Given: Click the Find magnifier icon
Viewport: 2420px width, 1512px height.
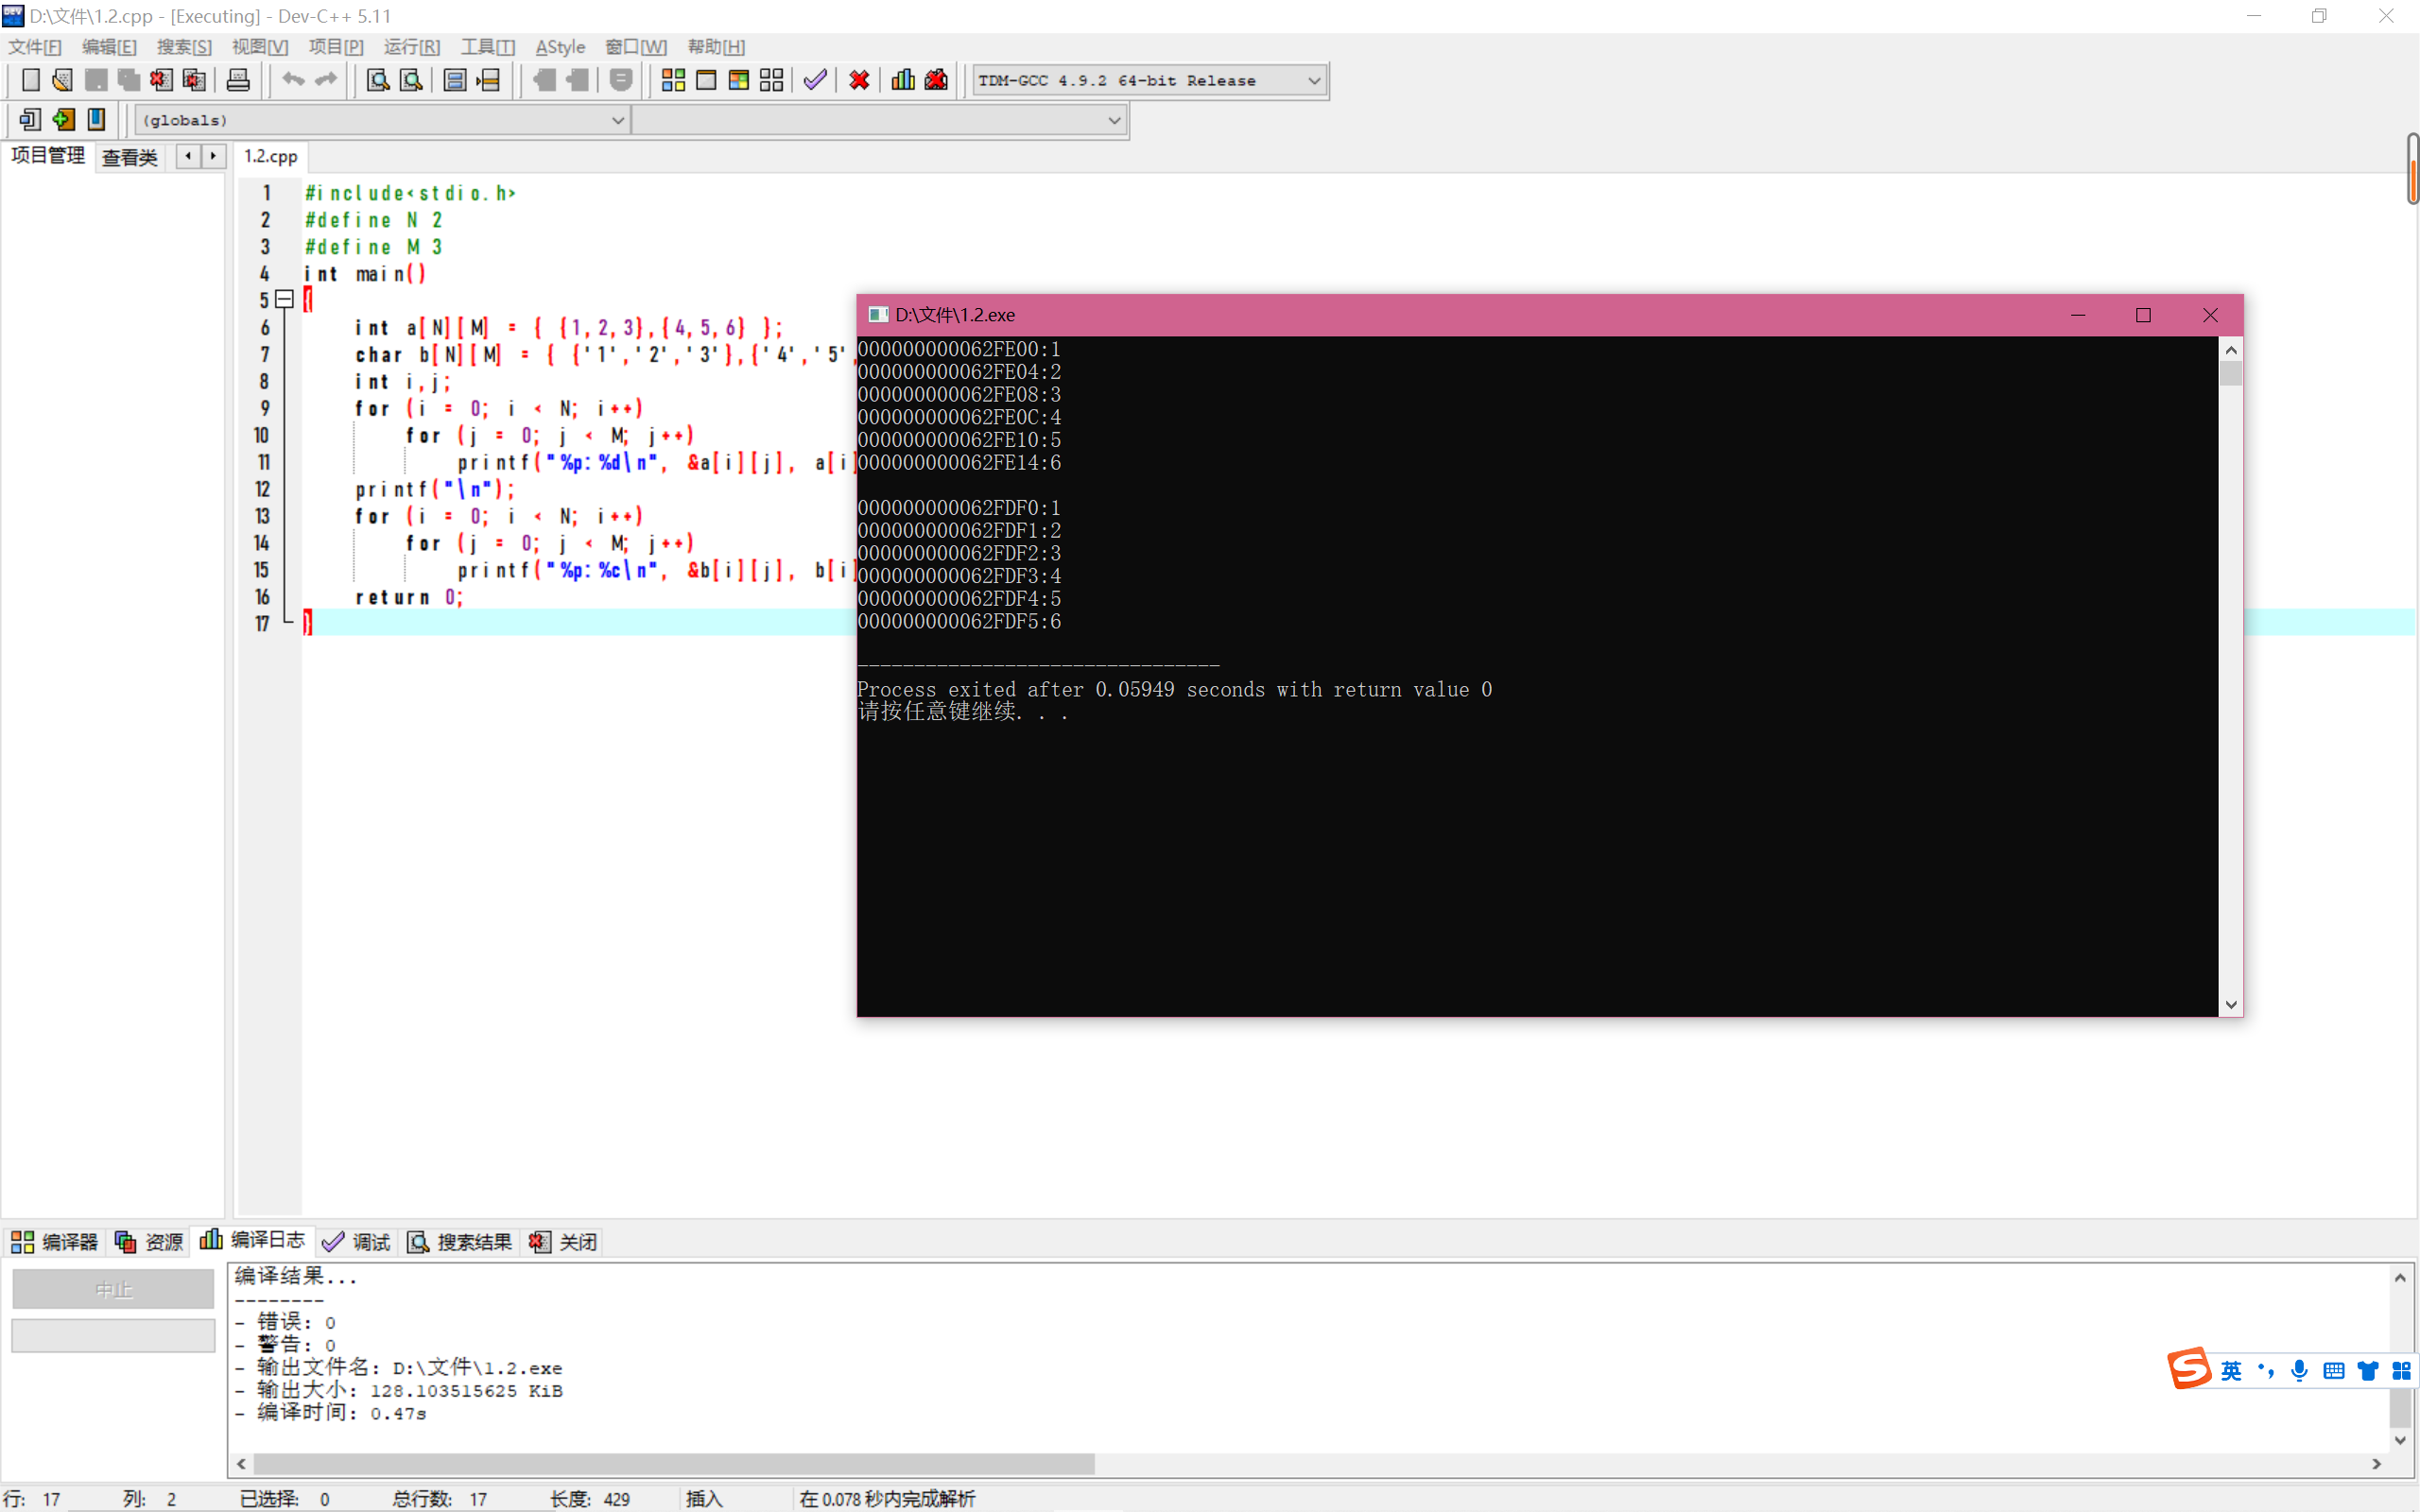Looking at the screenshot, I should click(x=377, y=80).
